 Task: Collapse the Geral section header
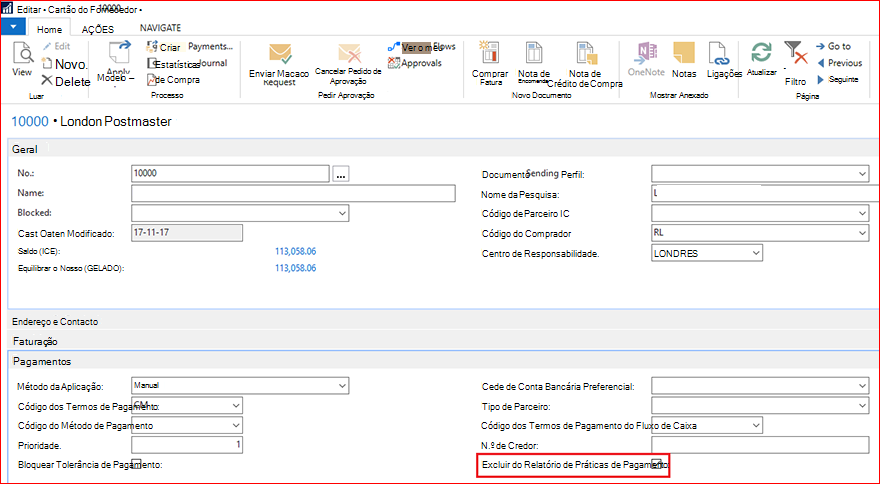pyautogui.click(x=443, y=149)
